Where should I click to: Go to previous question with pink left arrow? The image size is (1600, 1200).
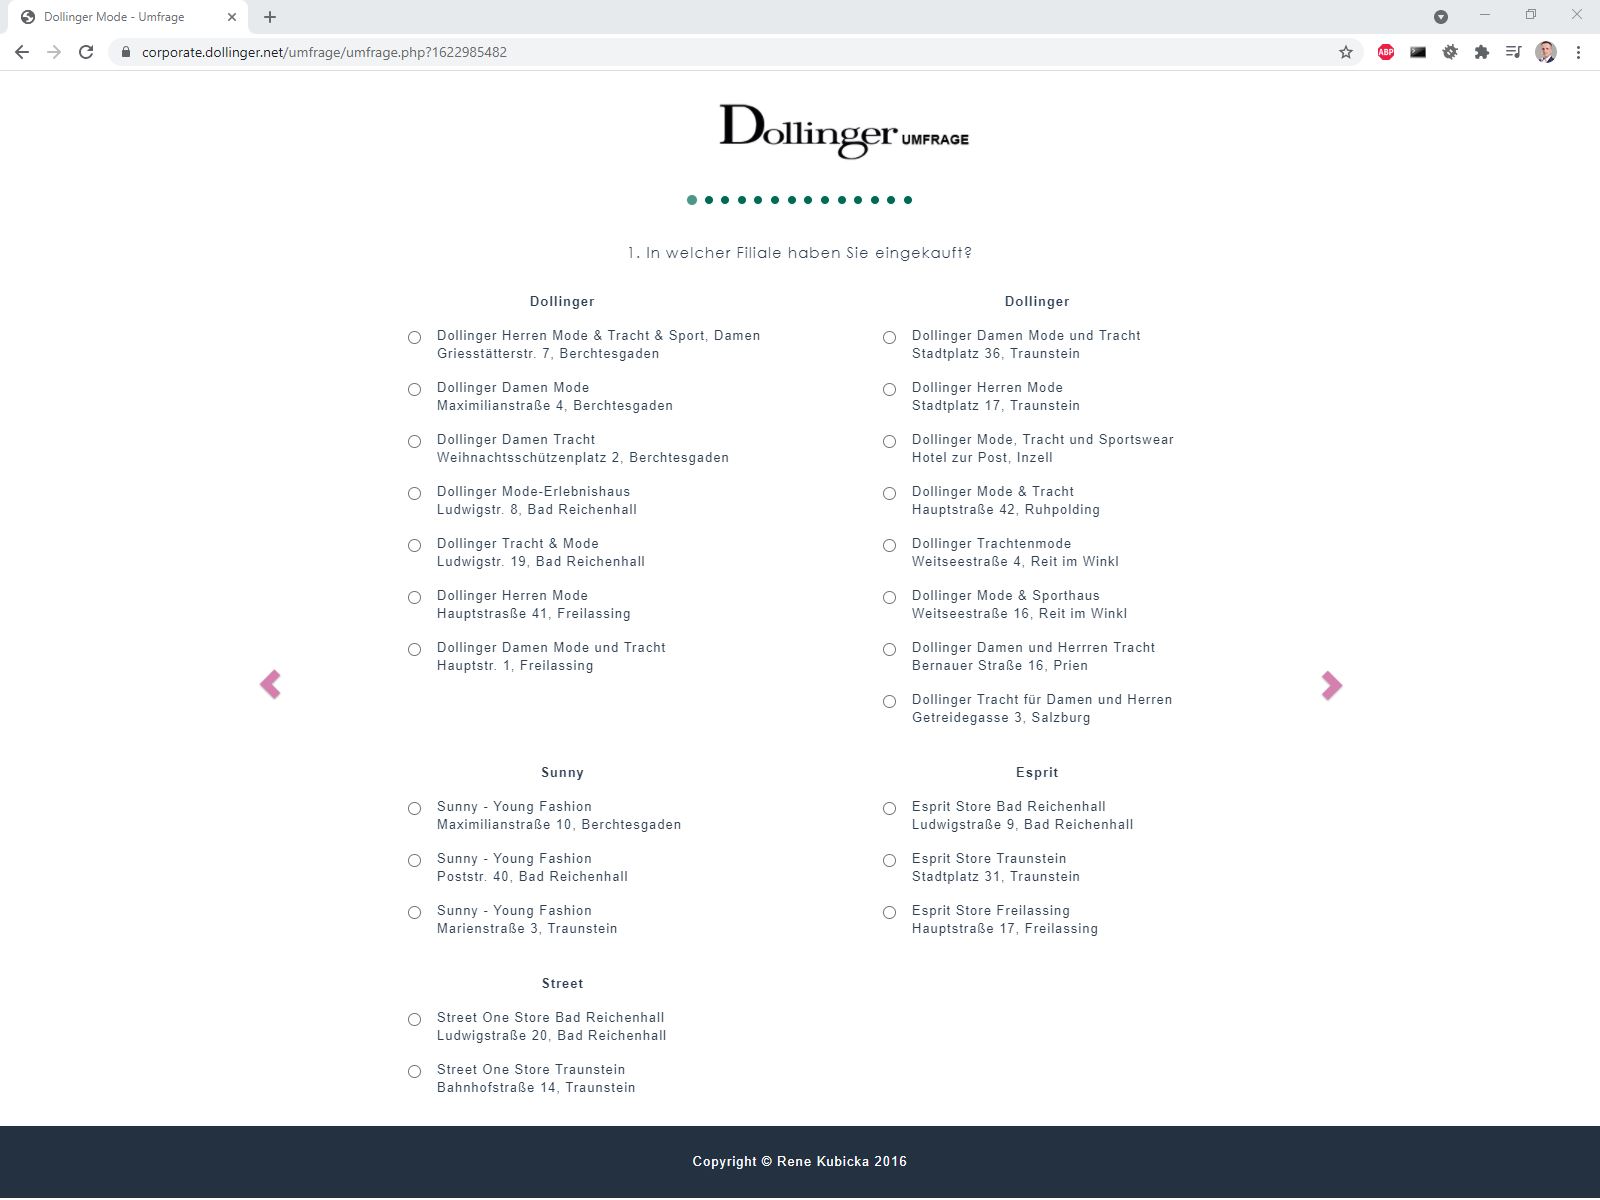click(x=270, y=684)
